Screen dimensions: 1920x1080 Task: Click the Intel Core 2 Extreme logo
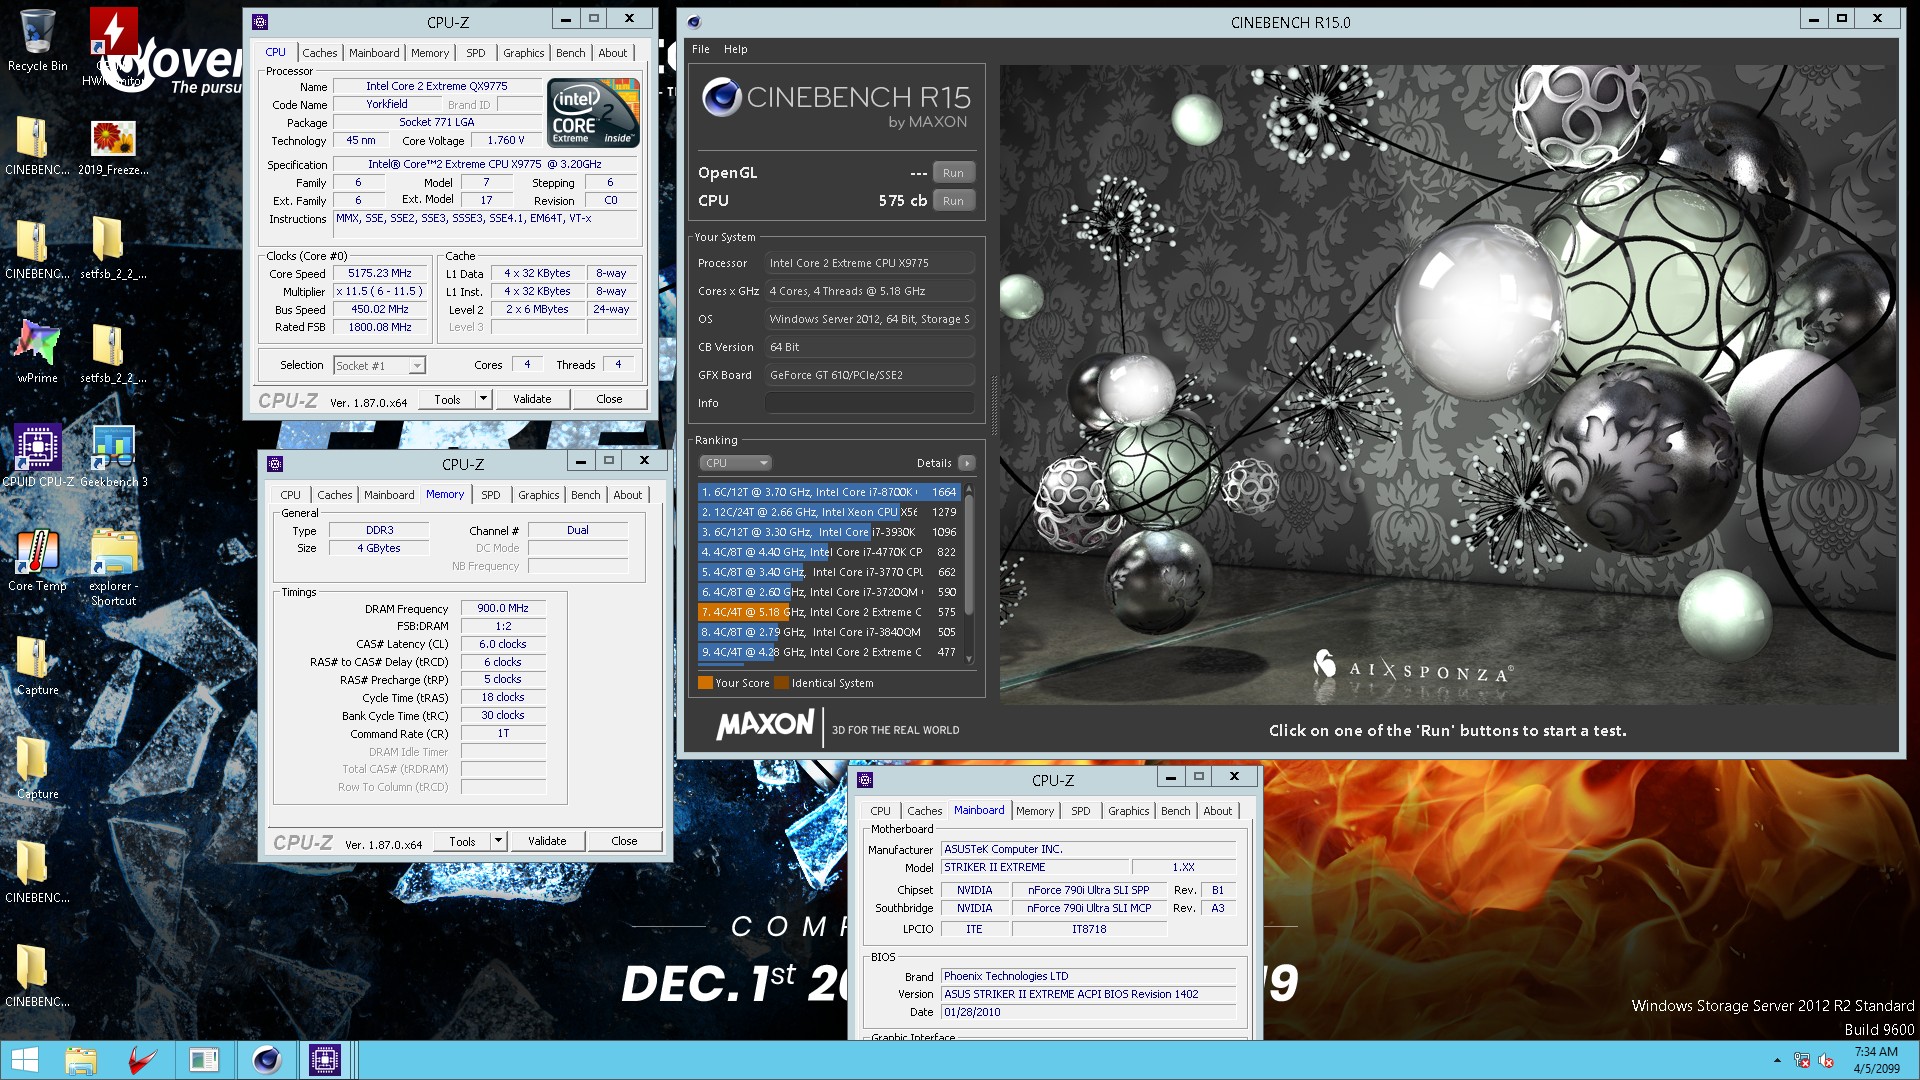click(x=594, y=113)
